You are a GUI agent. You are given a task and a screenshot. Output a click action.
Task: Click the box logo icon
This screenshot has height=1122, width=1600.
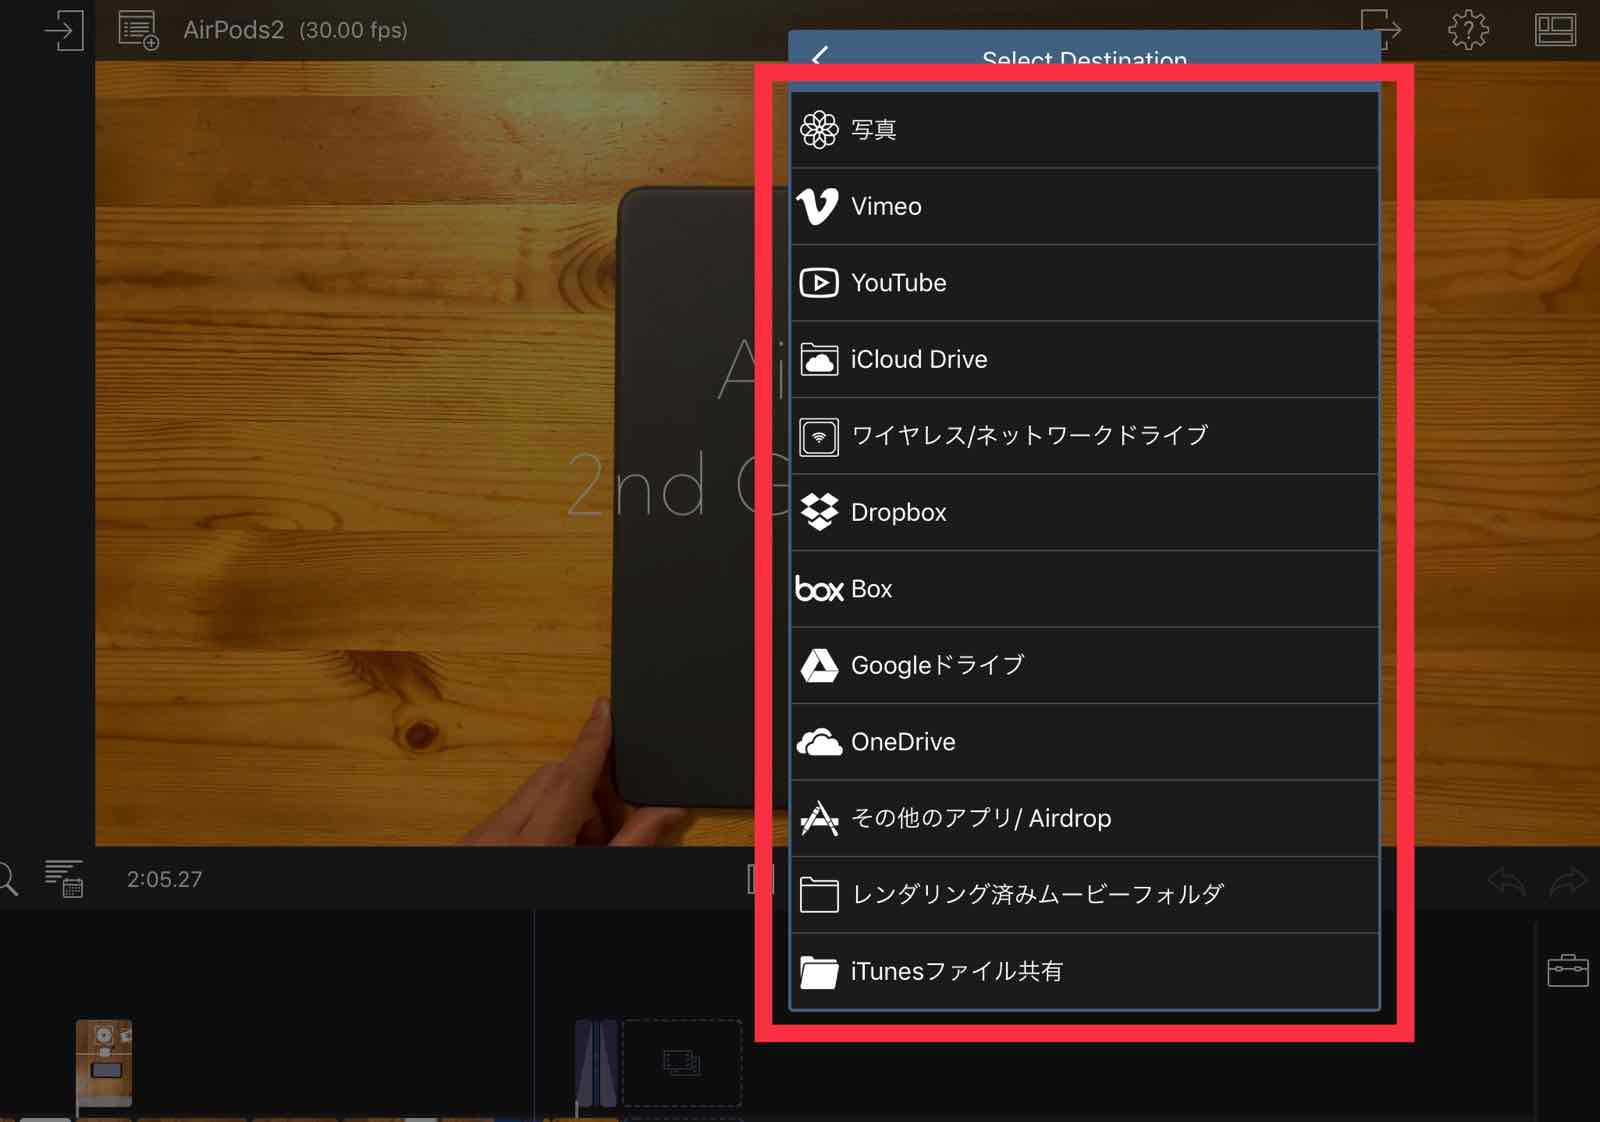pos(819,589)
